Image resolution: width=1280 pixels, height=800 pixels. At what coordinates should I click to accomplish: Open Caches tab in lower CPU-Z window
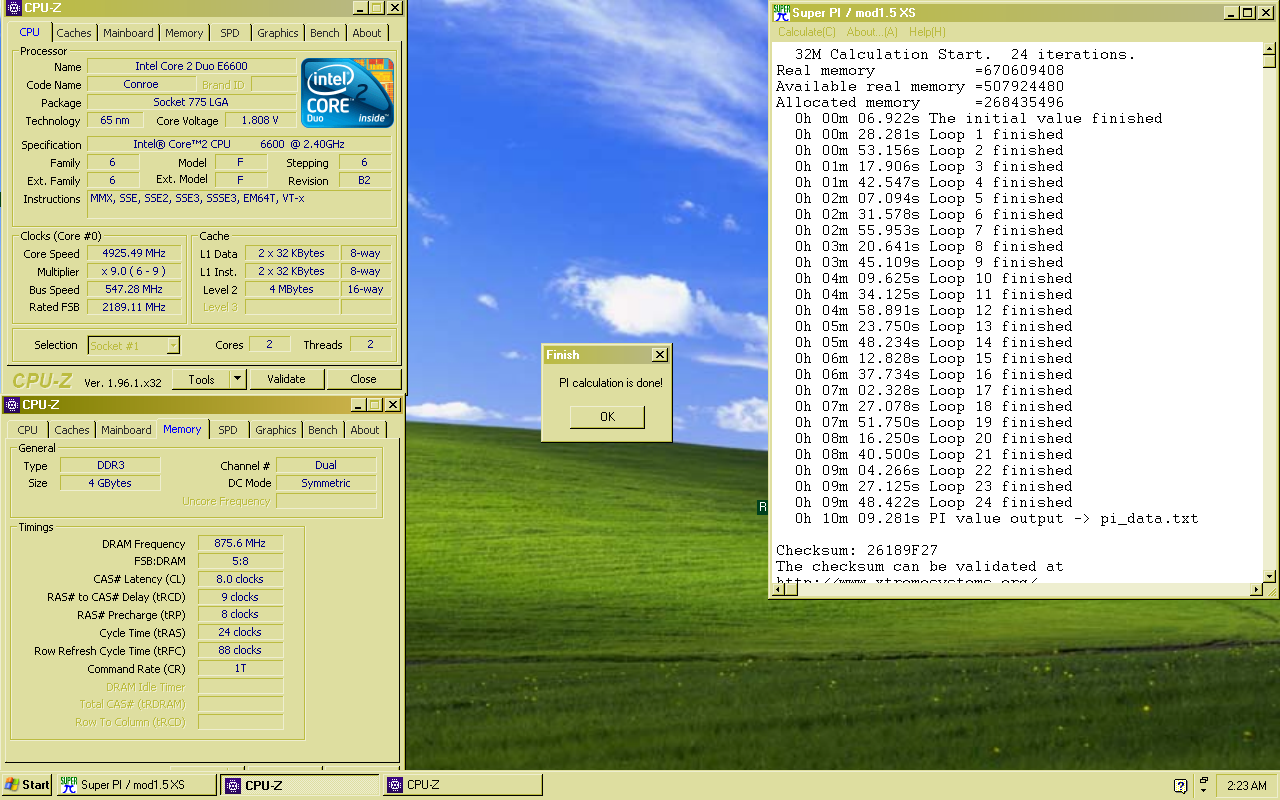tap(72, 430)
